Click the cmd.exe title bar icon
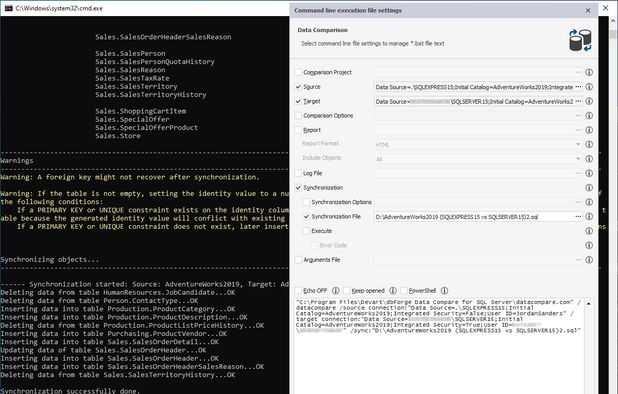The height and width of the screenshot is (394, 618). tap(8, 8)
